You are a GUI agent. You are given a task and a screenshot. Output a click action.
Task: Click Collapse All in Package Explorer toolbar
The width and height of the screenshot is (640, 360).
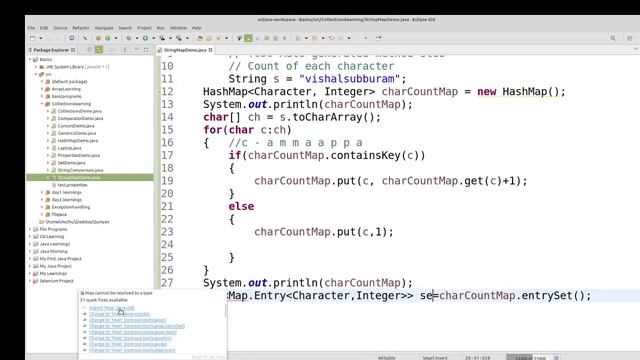point(89,50)
